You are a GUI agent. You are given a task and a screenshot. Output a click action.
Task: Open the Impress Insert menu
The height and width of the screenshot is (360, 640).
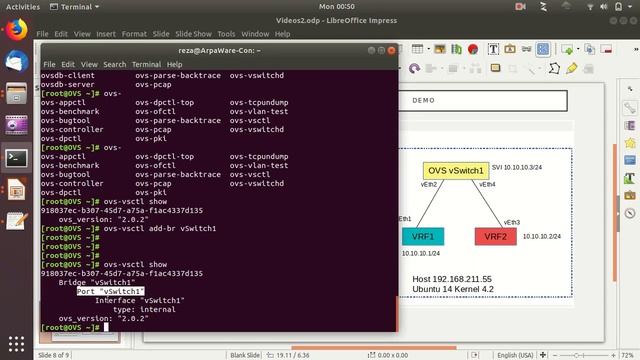[106, 34]
